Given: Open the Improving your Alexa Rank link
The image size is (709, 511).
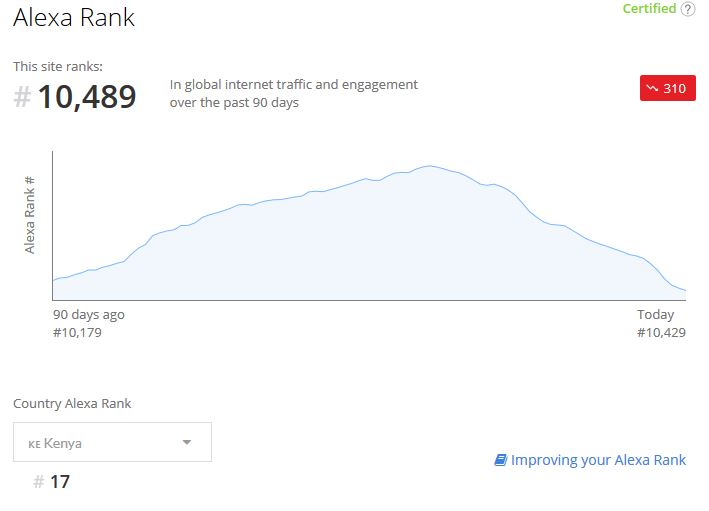Looking at the screenshot, I should 598,460.
